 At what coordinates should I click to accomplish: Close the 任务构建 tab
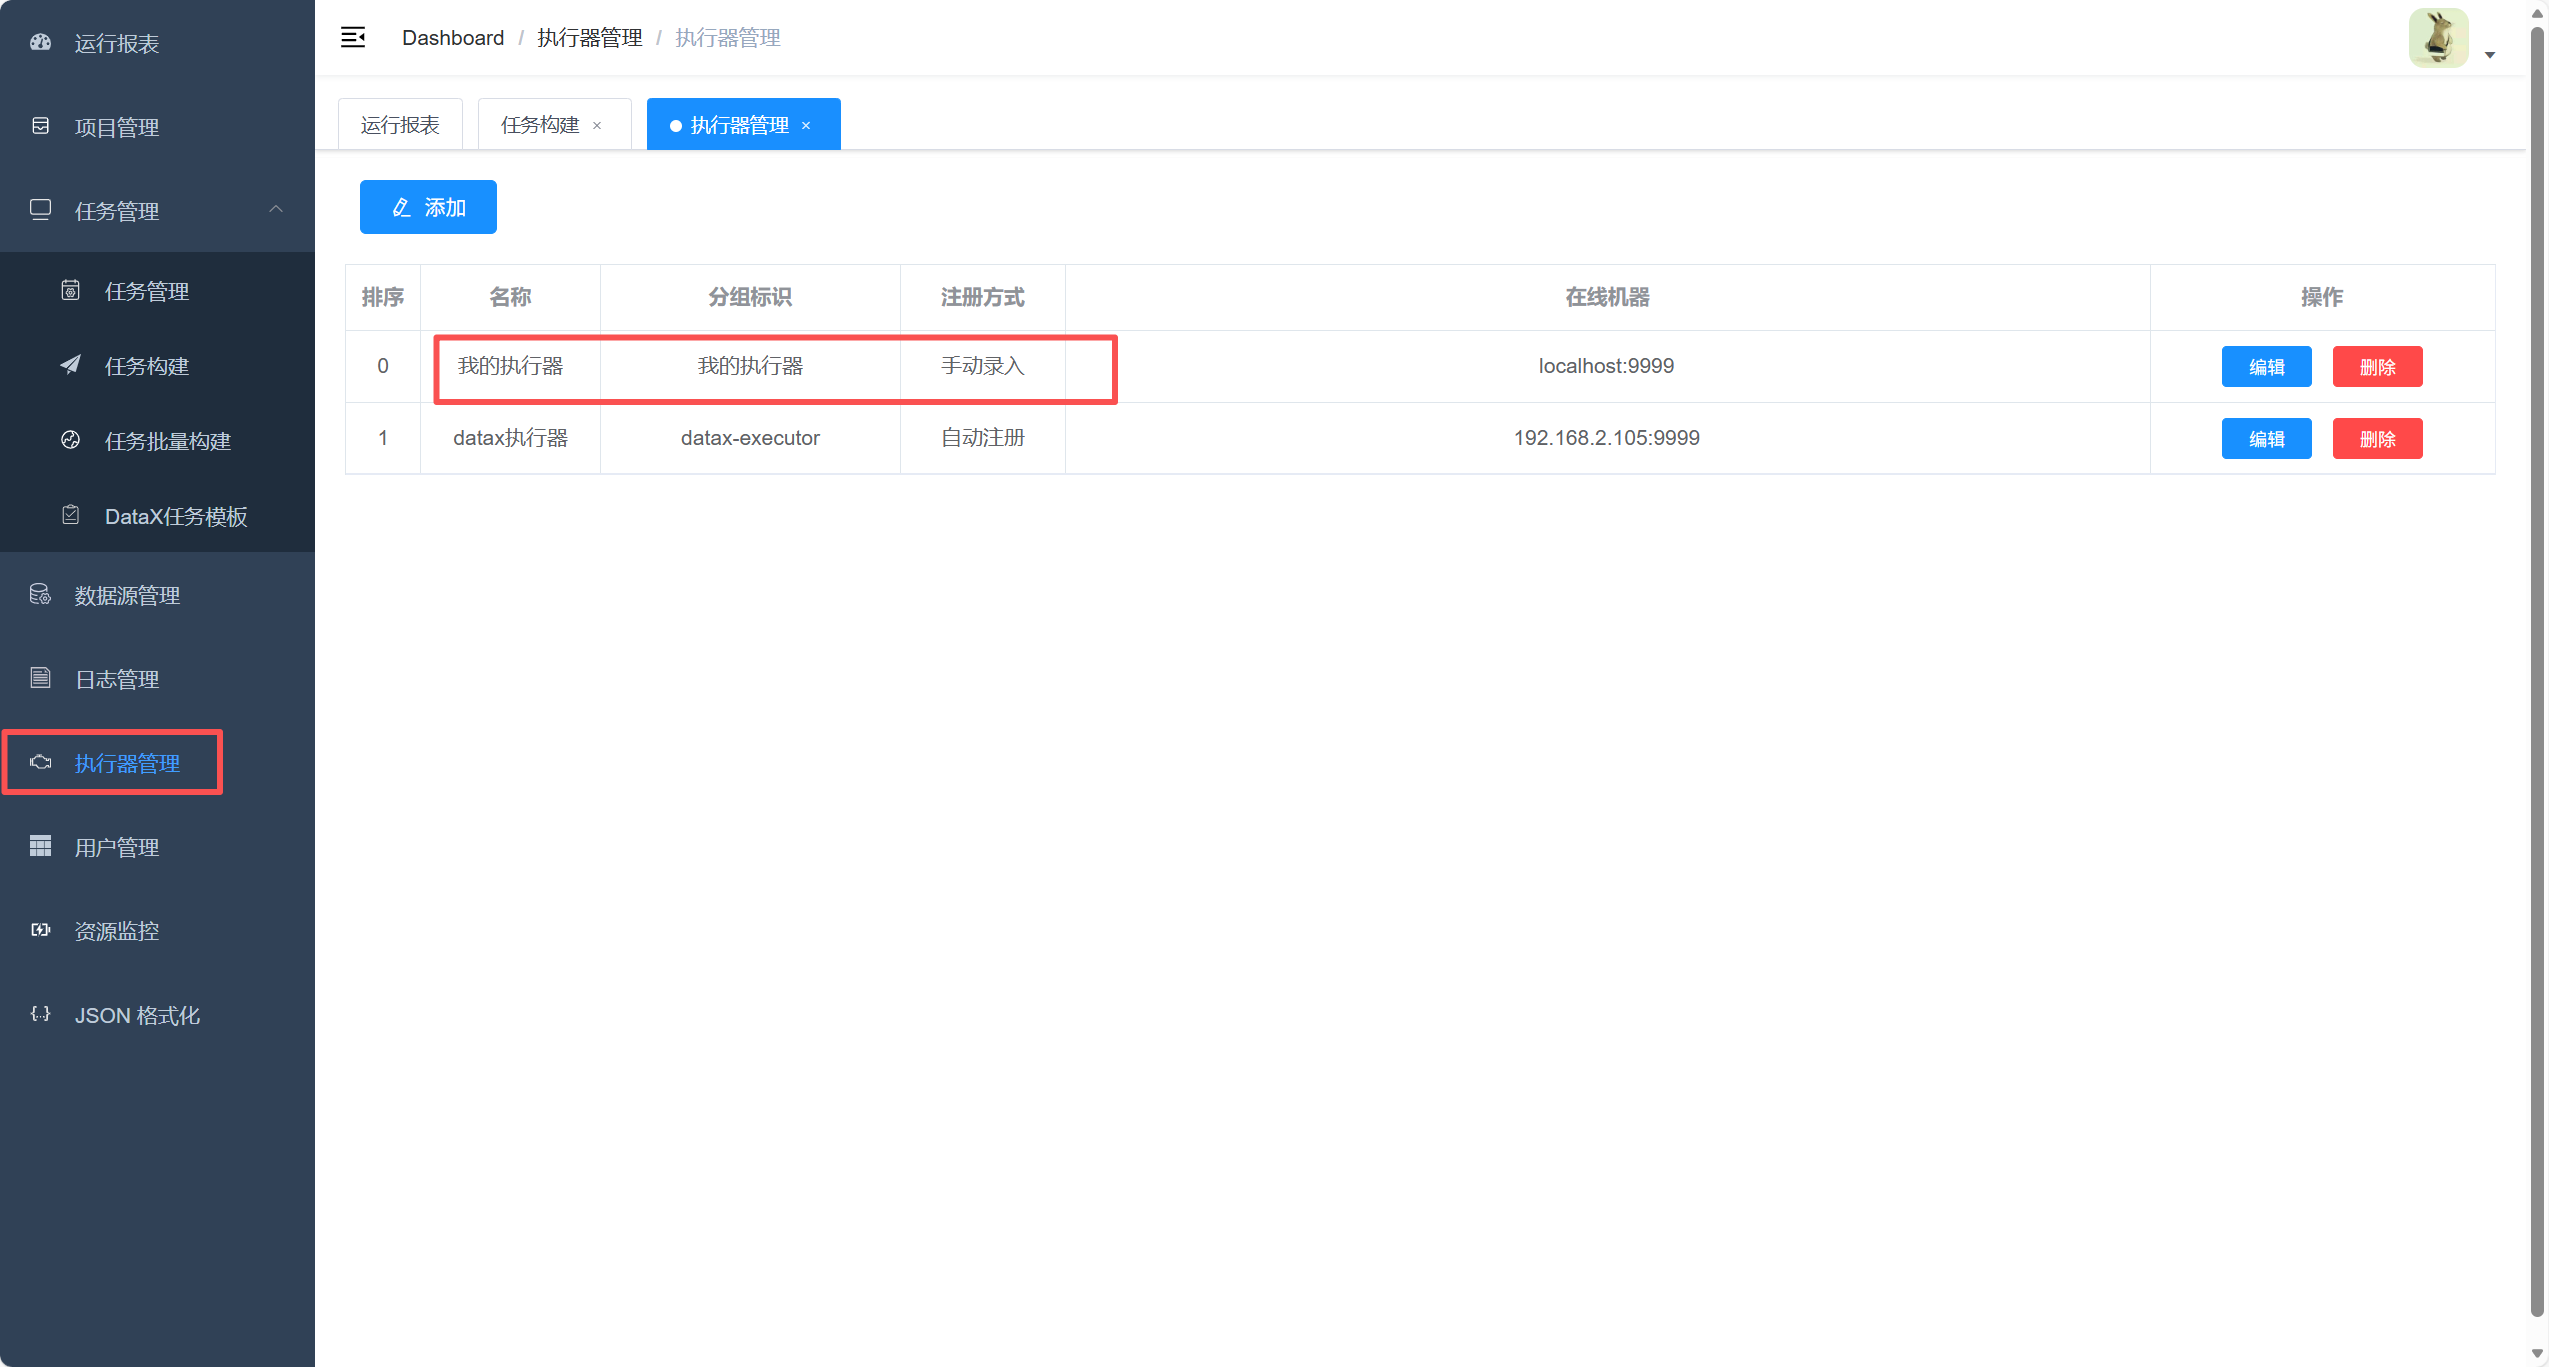click(x=597, y=126)
